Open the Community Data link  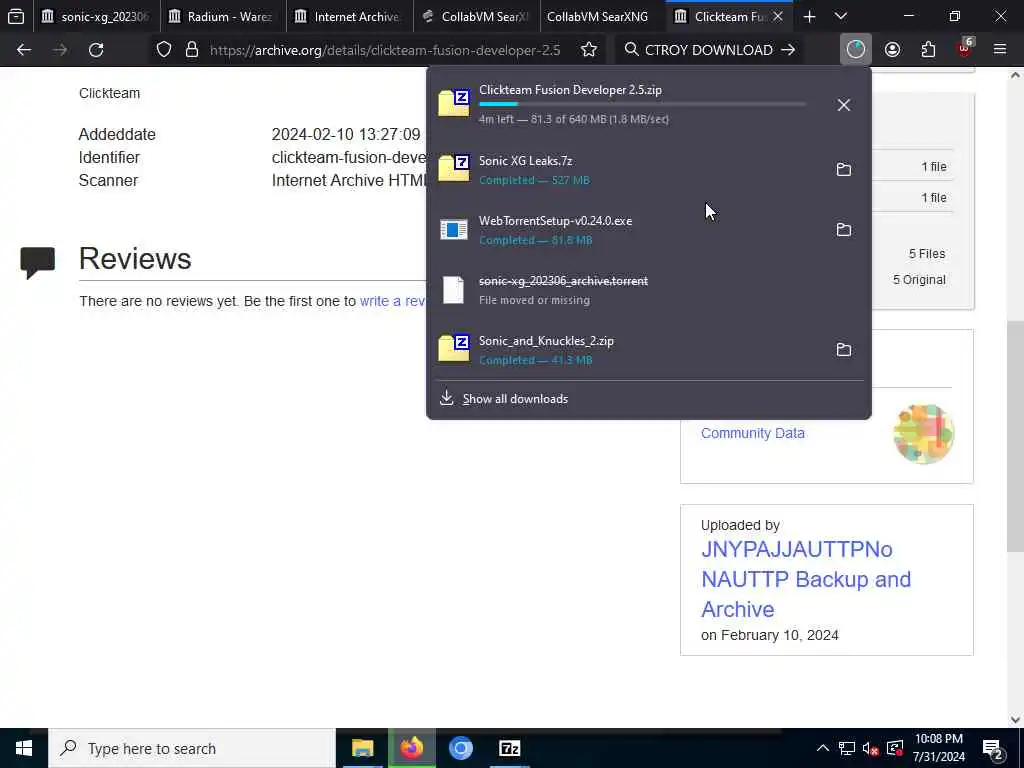pyautogui.click(x=752, y=433)
